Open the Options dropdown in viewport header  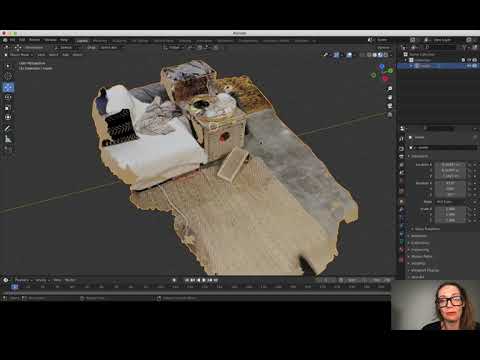point(384,48)
